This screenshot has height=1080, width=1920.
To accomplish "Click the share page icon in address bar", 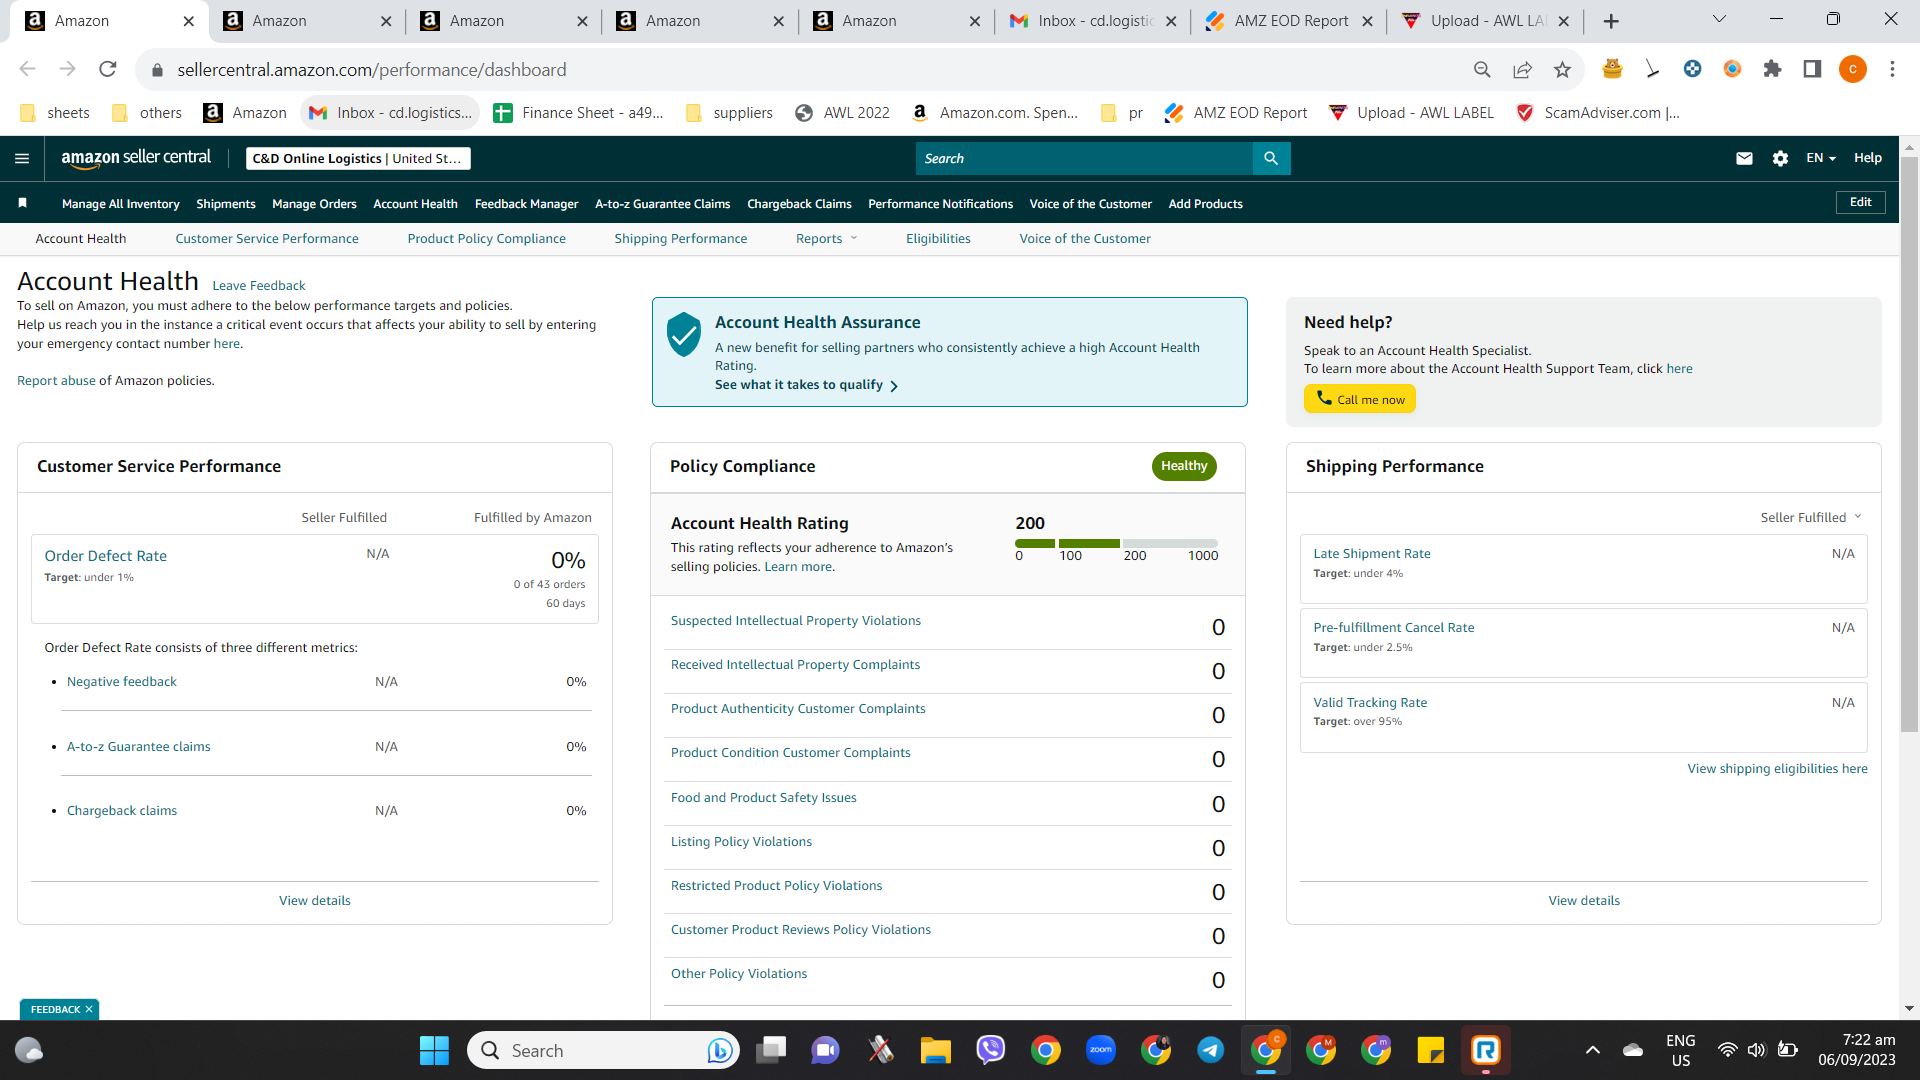I will click(1522, 69).
